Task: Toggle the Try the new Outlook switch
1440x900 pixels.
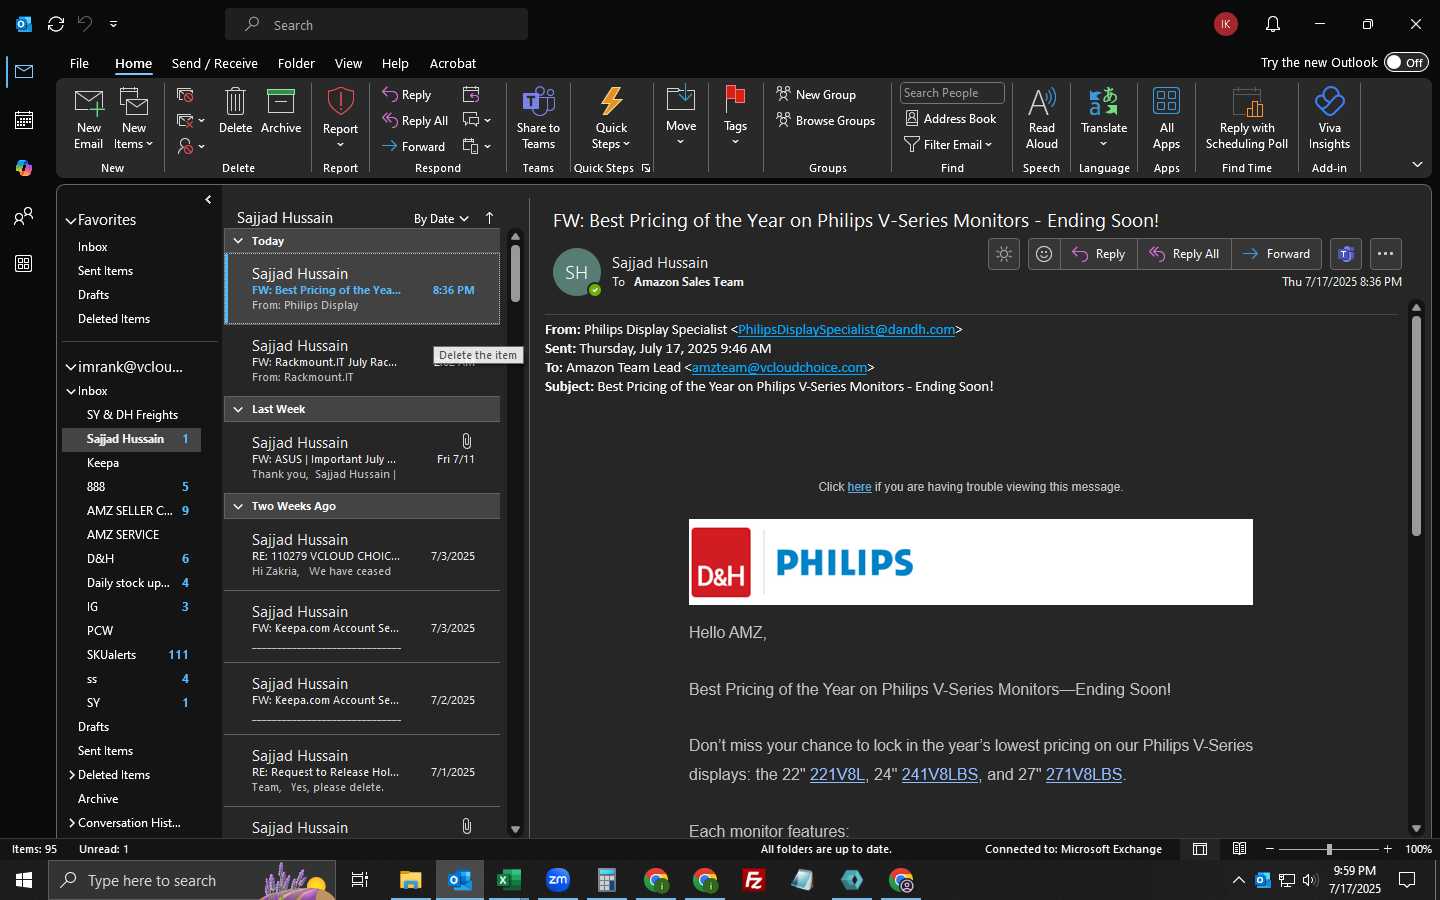Action: [x=1407, y=62]
